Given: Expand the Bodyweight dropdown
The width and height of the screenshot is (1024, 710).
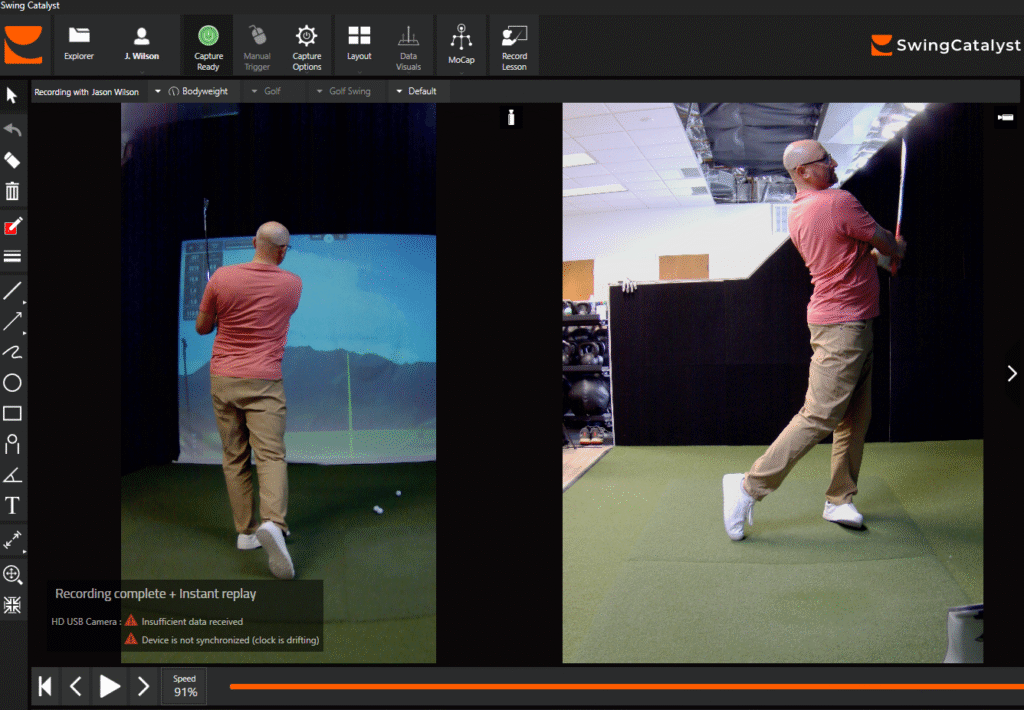Looking at the screenshot, I should coord(196,91).
